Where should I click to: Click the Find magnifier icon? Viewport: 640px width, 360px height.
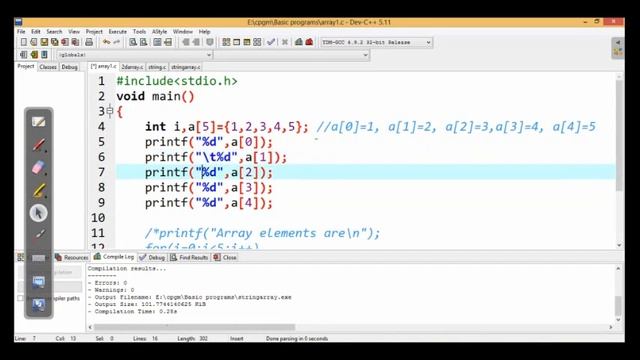[x=133, y=42]
